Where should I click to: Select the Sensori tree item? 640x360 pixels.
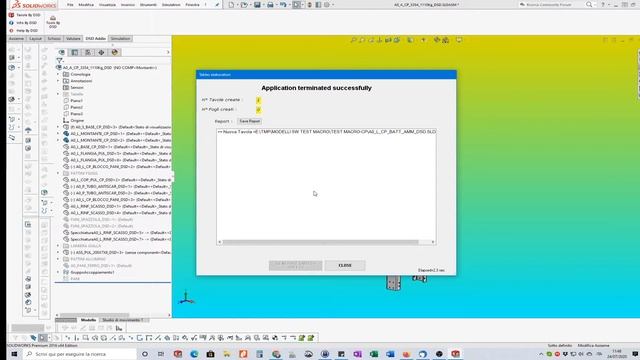tap(77, 87)
